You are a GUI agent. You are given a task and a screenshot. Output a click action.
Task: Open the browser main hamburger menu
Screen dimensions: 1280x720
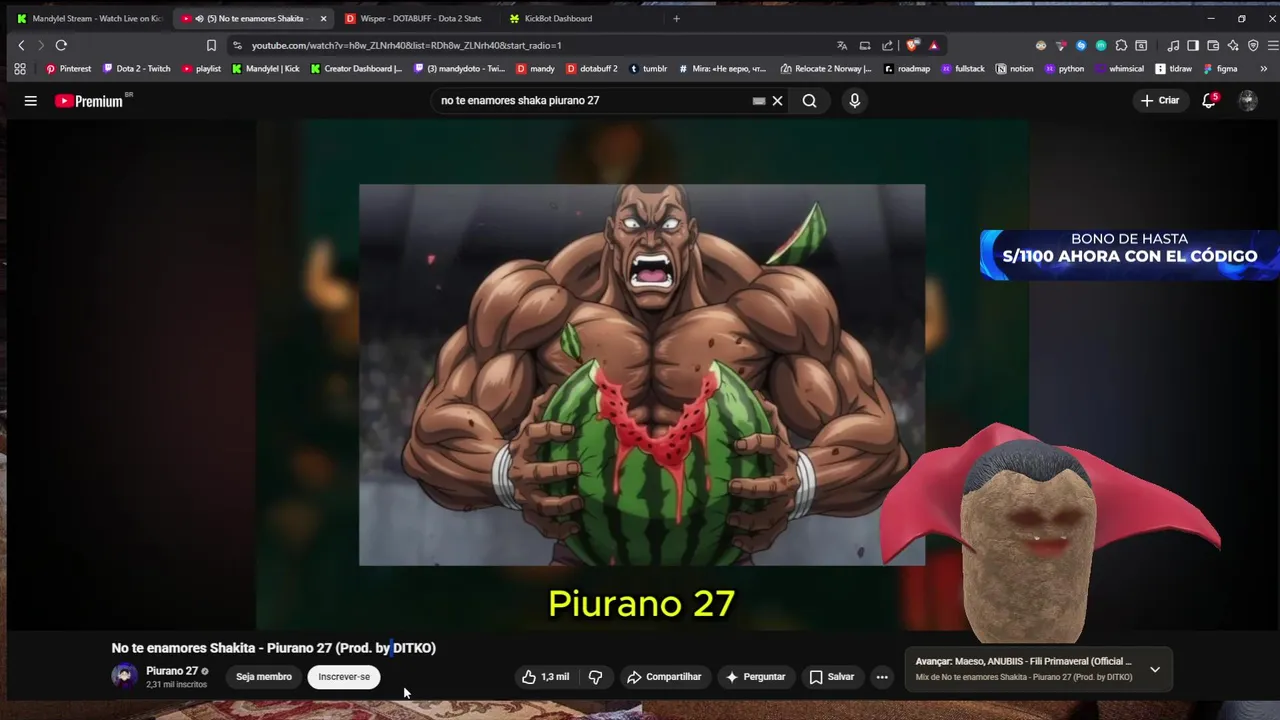click(x=1273, y=45)
